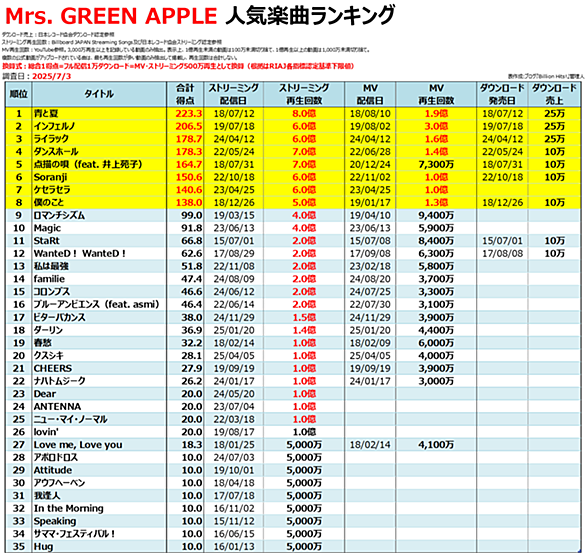Select the 'ダーリン' title cell
The image size is (586, 553).
pyautogui.click(x=99, y=330)
